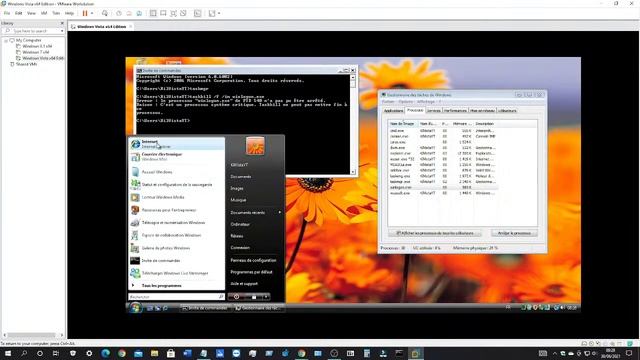Click the Vista Start orb

[136, 307]
